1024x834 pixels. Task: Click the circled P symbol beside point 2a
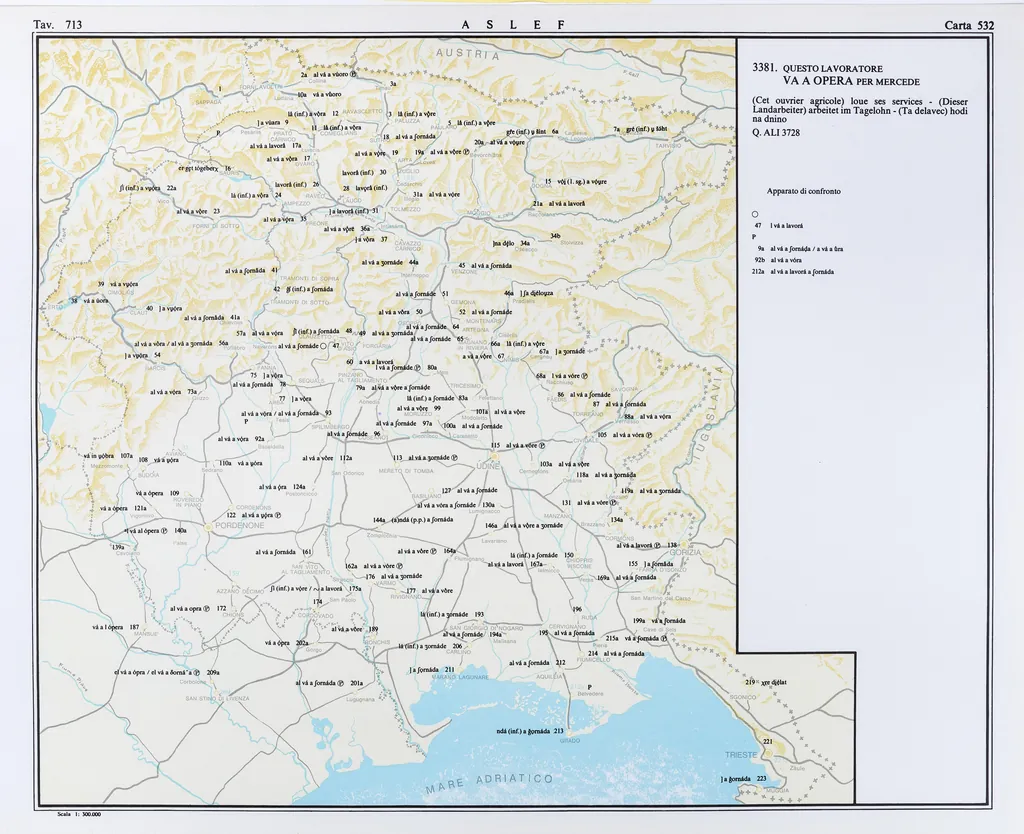(353, 75)
